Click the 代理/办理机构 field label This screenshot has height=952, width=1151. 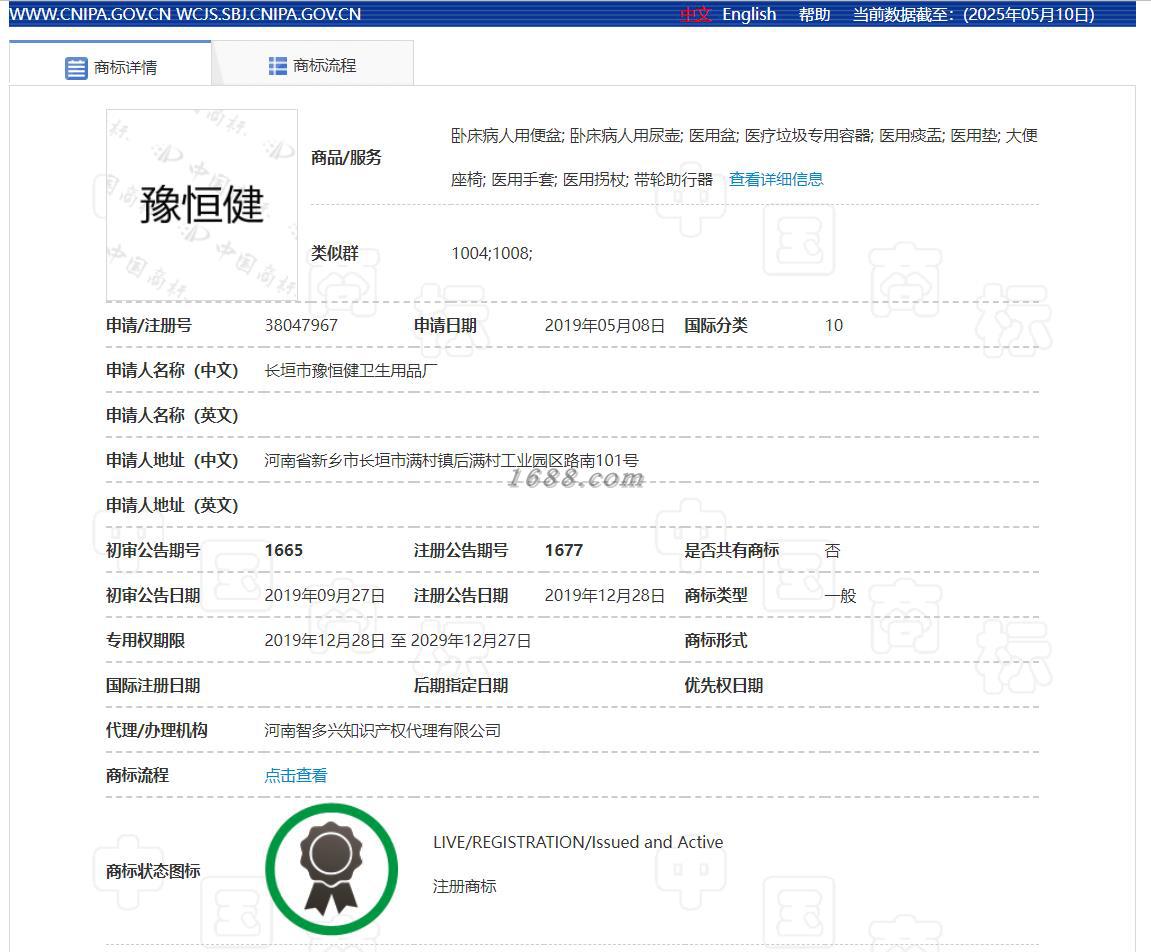click(157, 730)
